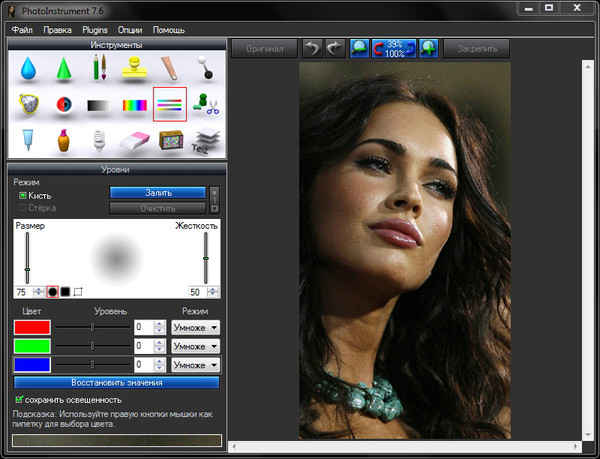
Task: Click the red color swatch
Action: click(32, 327)
